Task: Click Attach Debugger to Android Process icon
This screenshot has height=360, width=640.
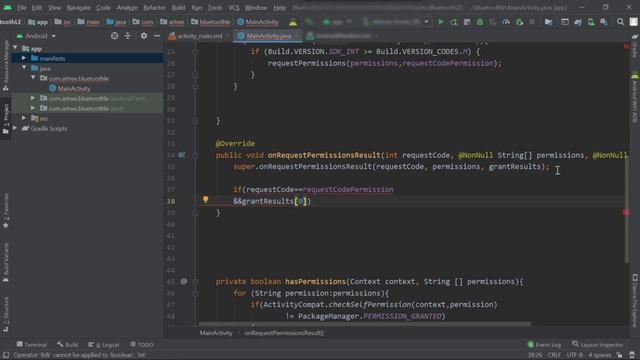Action: [x=519, y=22]
